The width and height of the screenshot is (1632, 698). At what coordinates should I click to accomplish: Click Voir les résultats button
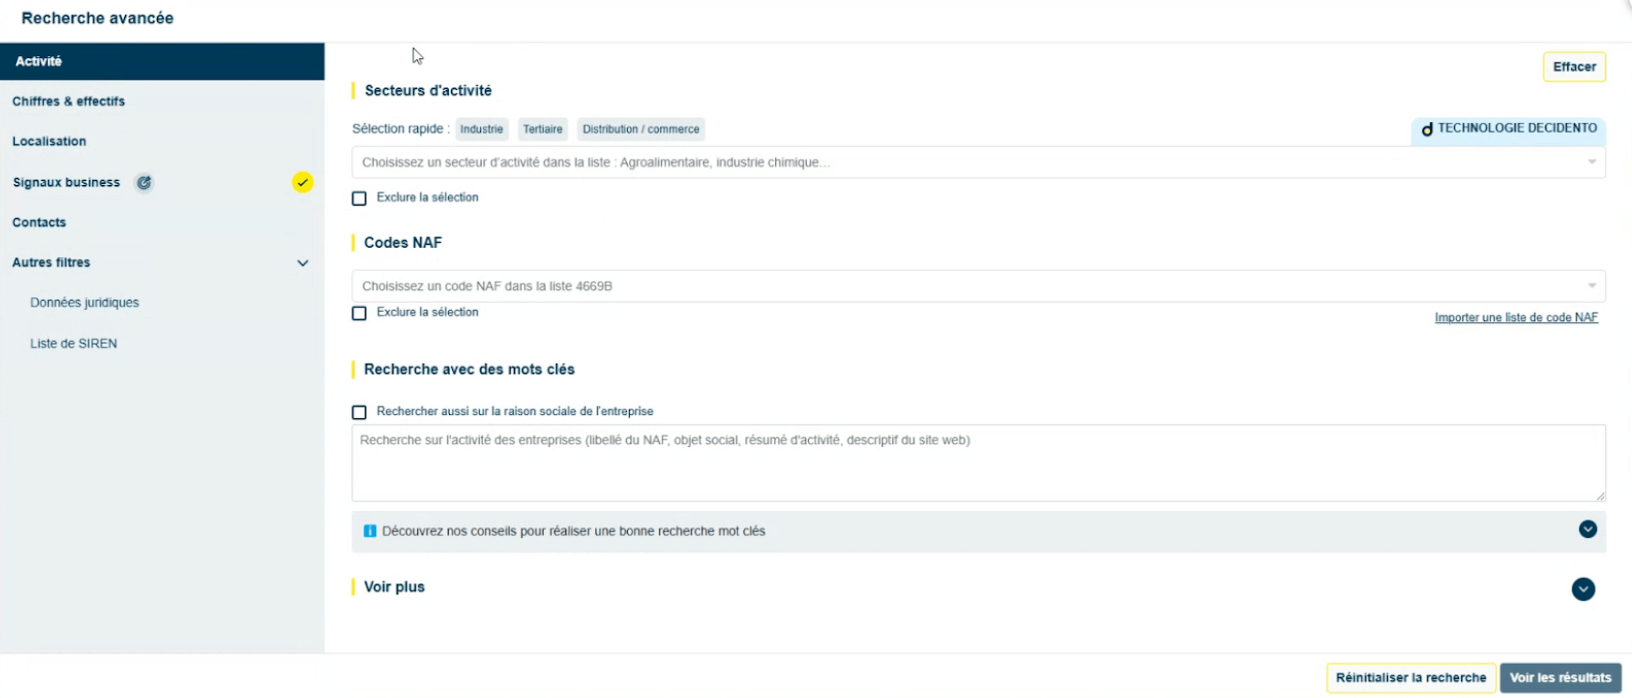coord(1560,678)
